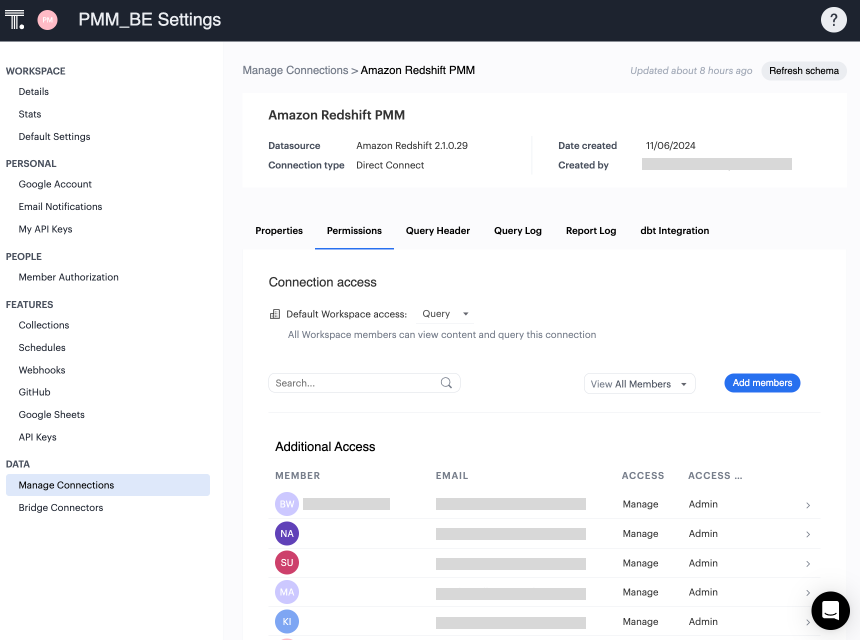The image size is (860, 640).
Task: Expand the SU member row chevron
Action: pos(808,564)
